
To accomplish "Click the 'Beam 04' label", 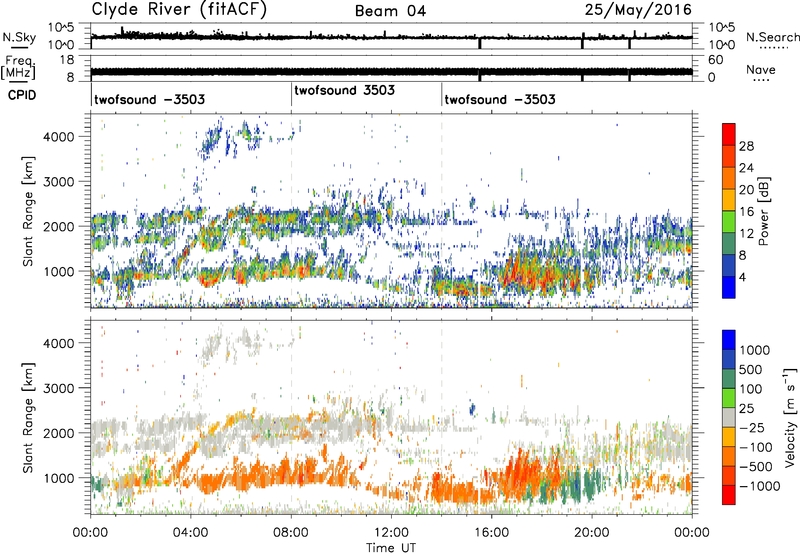I will click(390, 11).
